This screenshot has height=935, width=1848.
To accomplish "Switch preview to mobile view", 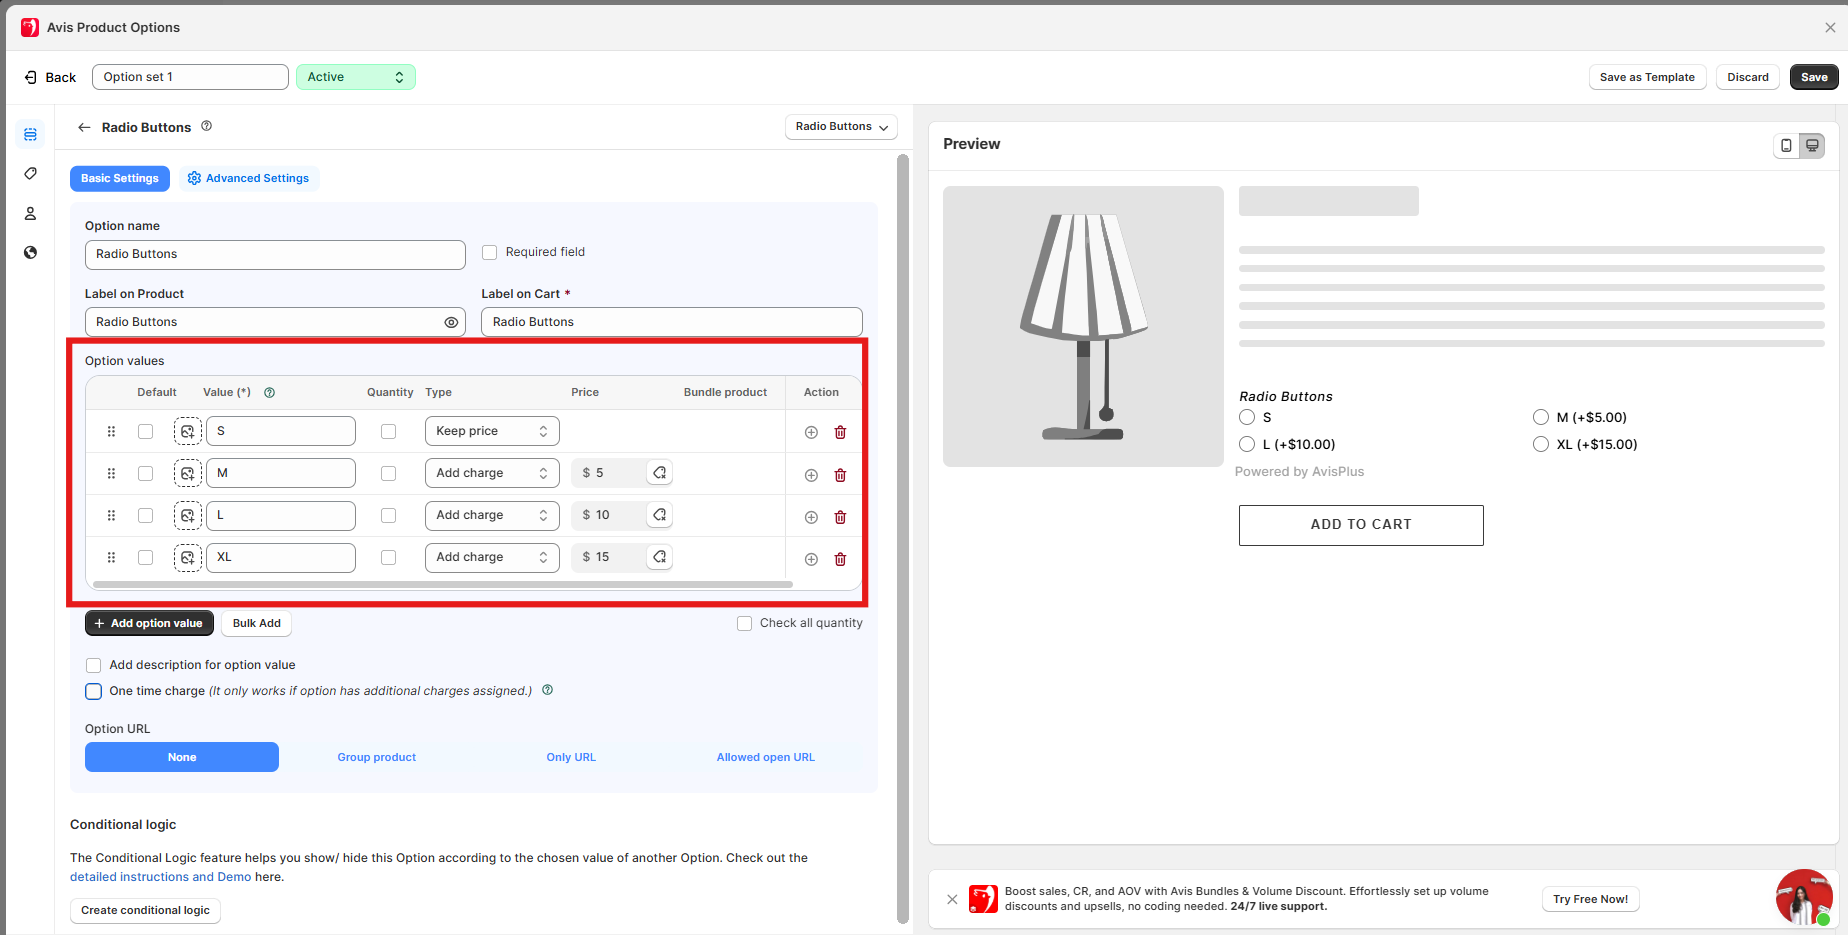I will tap(1786, 146).
